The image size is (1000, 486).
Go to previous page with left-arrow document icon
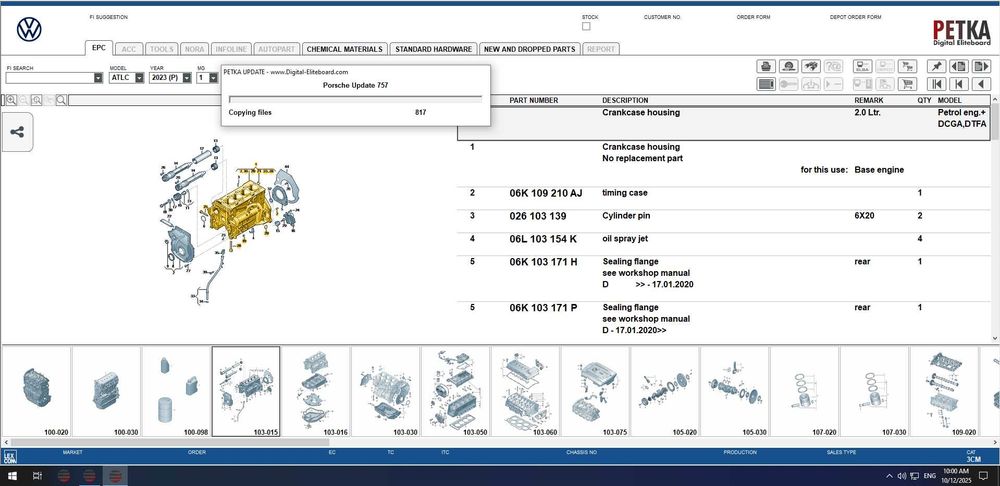coord(959,66)
